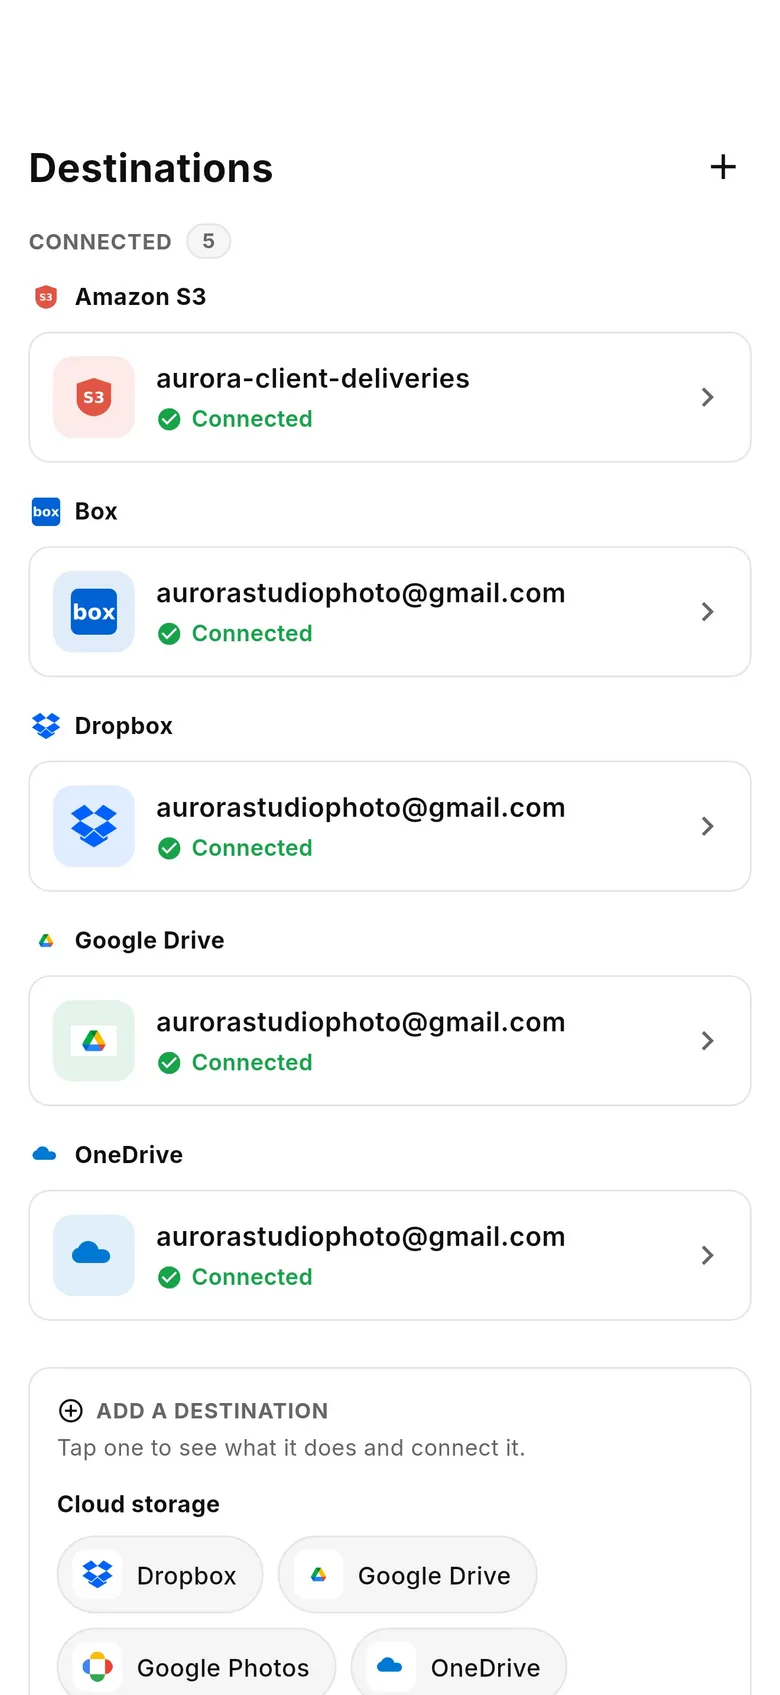
Task: Open aurora-client-deliveries details via its chevron
Action: tap(708, 397)
